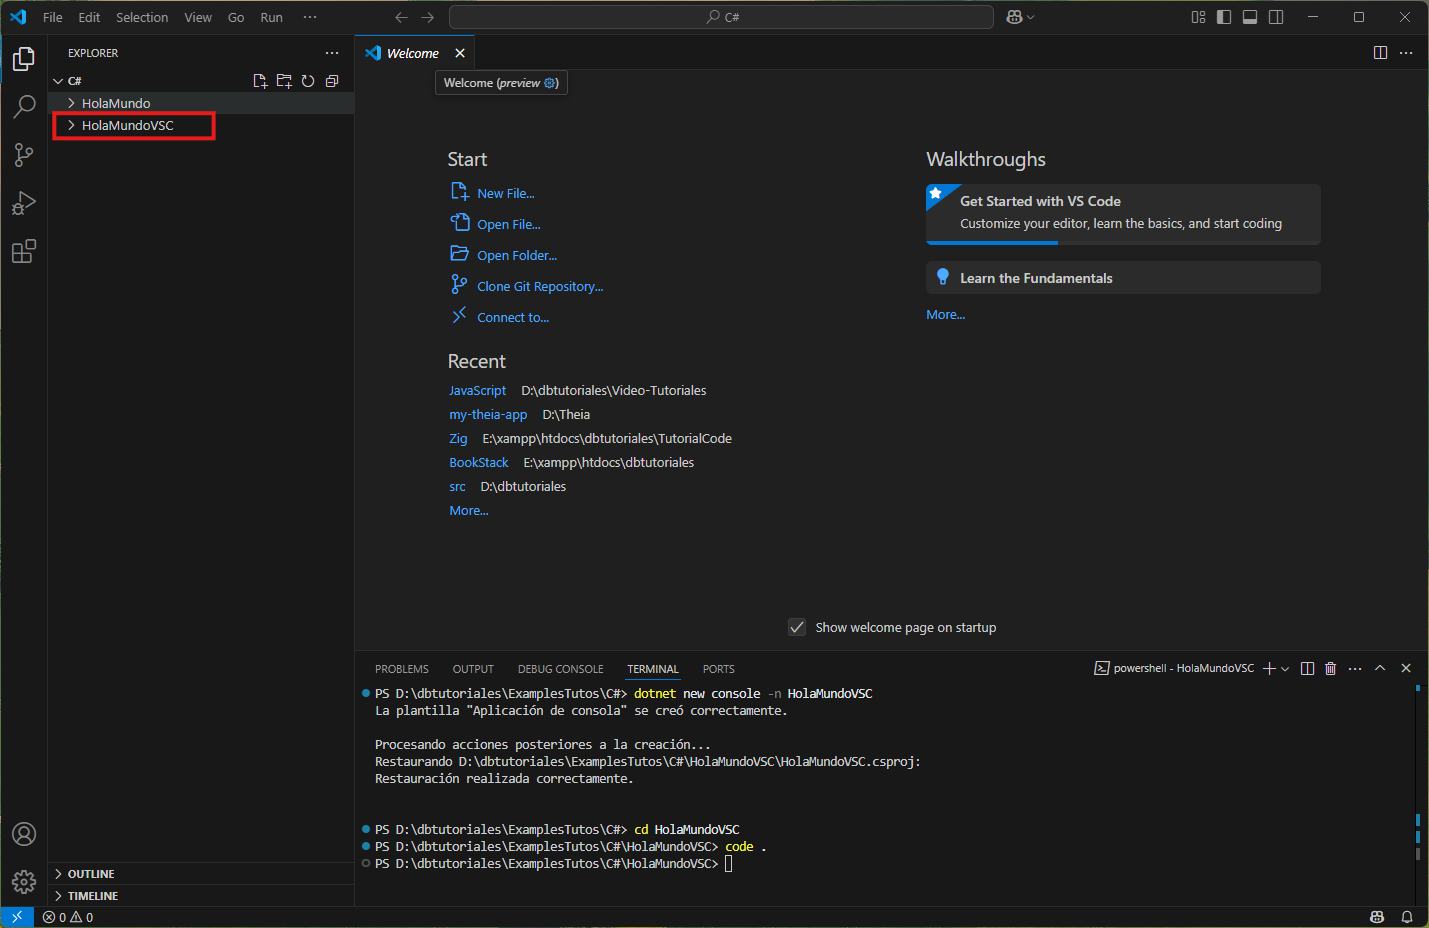
Task: Click the Open Folder... link
Action: point(517,255)
